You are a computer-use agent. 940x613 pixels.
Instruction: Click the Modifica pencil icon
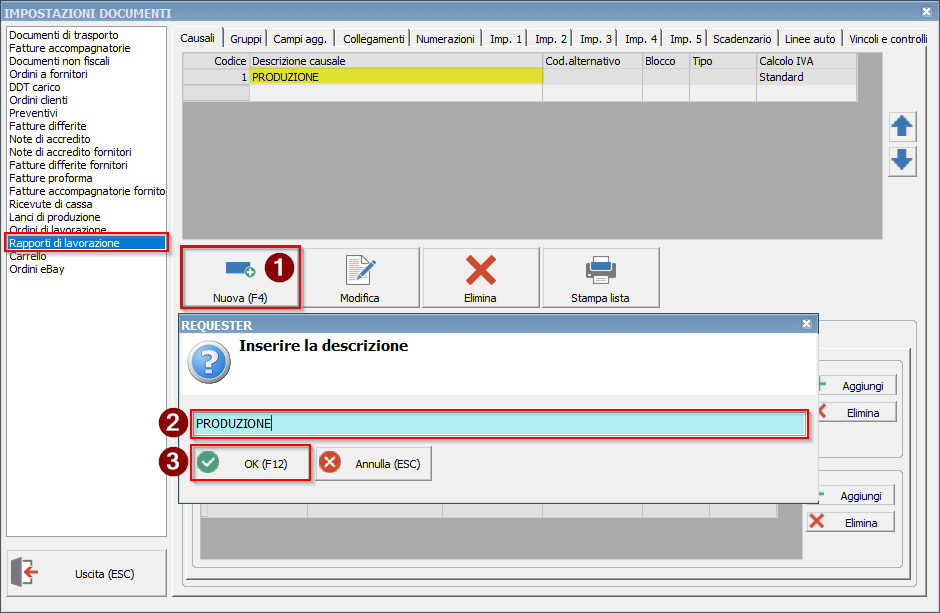[x=360, y=270]
